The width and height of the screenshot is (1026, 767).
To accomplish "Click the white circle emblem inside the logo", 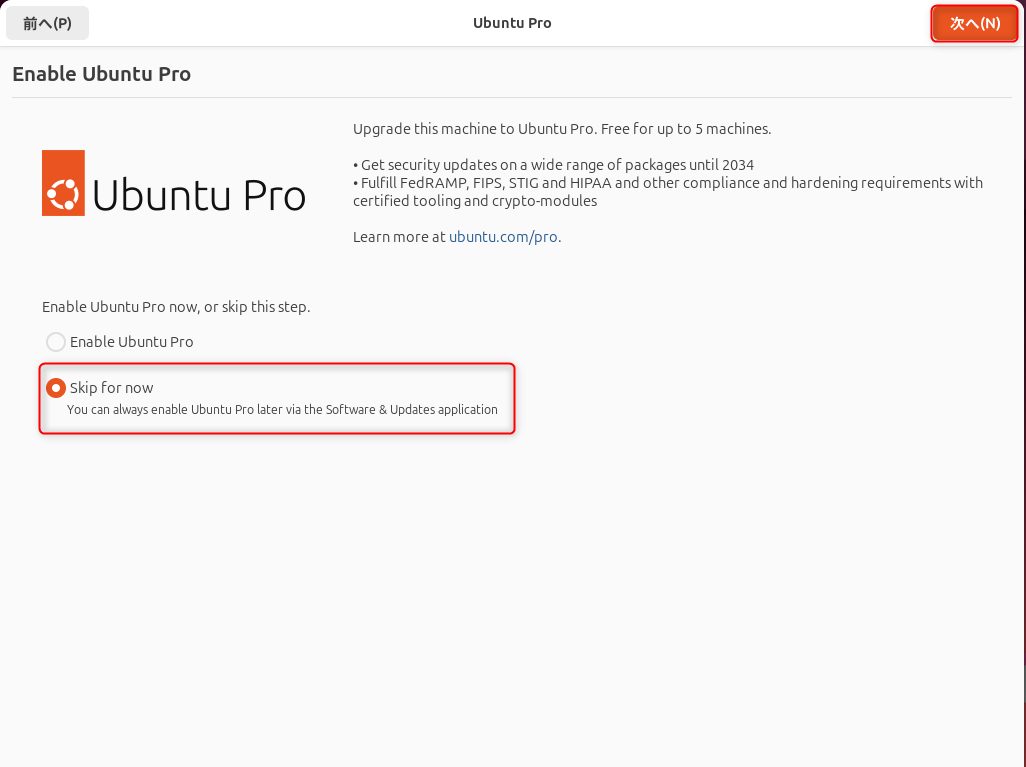I will coord(63,194).
